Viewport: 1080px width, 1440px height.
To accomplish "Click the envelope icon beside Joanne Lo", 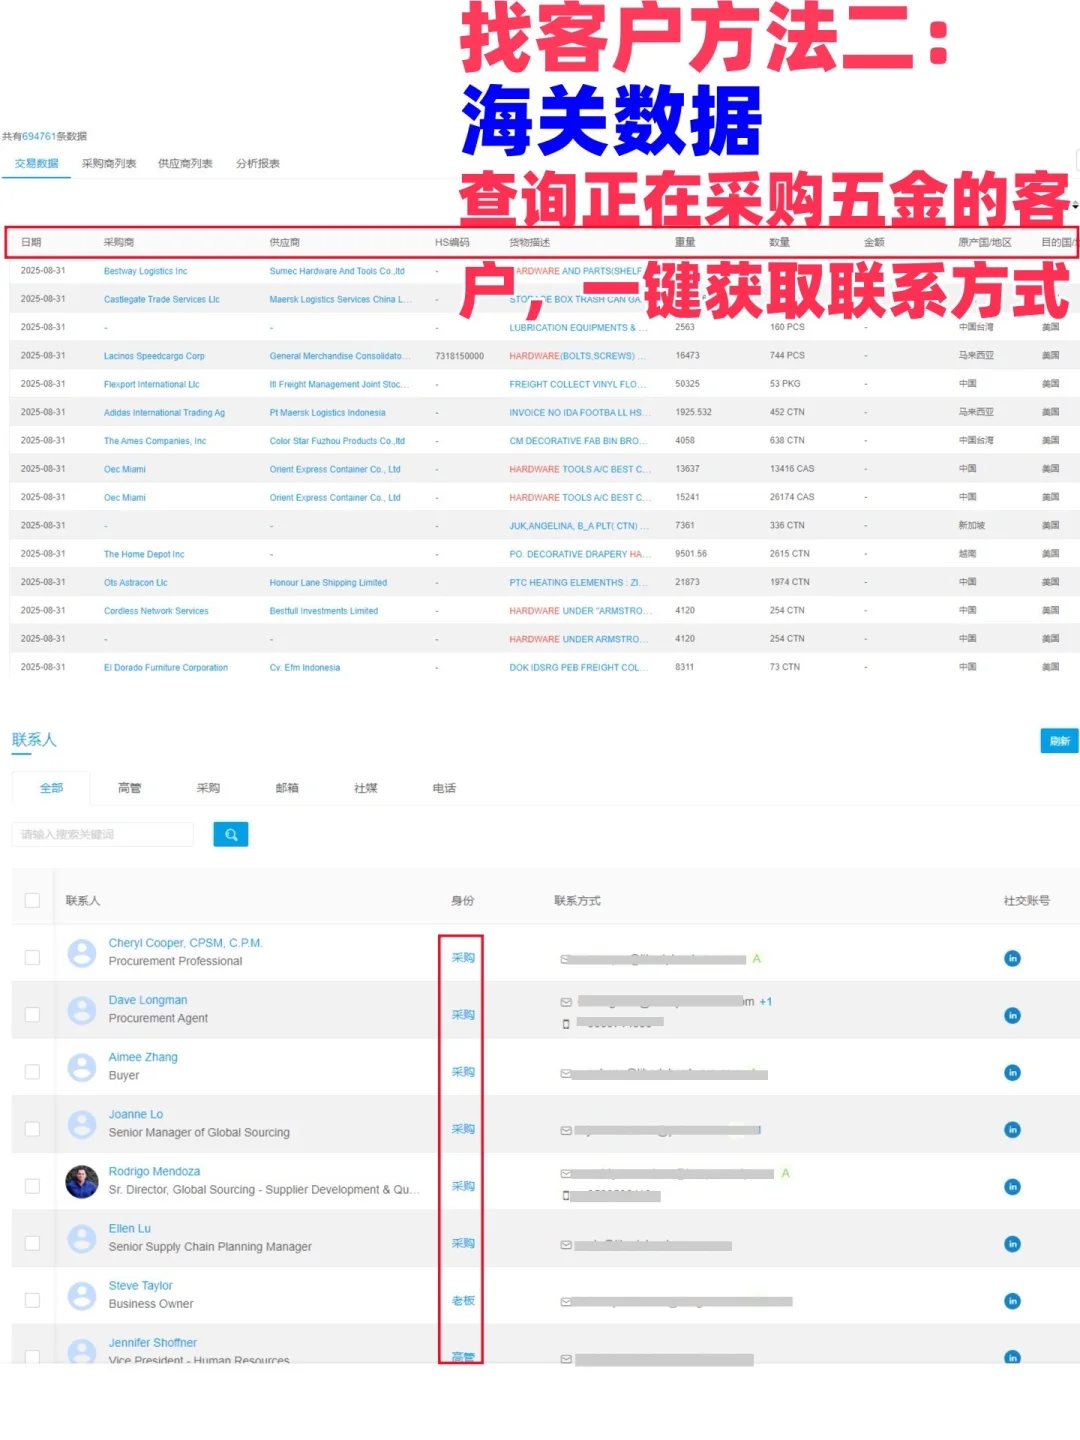I will pos(567,1128).
